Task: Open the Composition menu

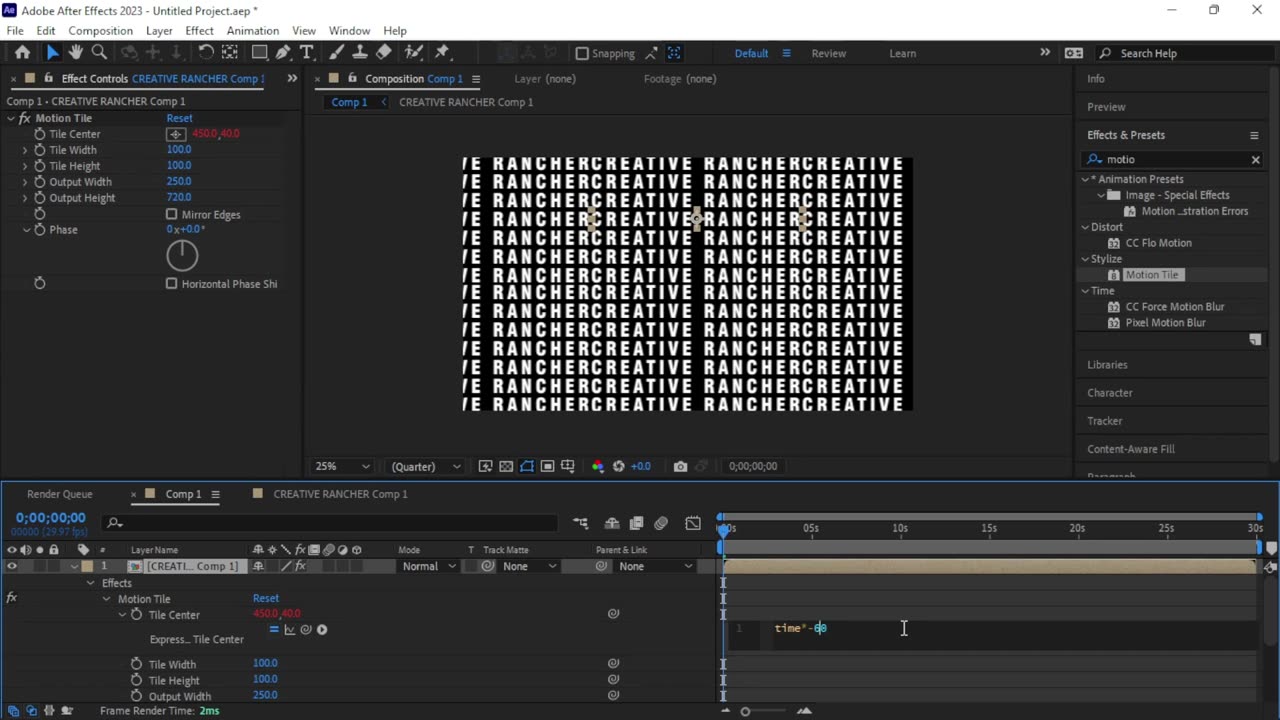Action: [100, 31]
